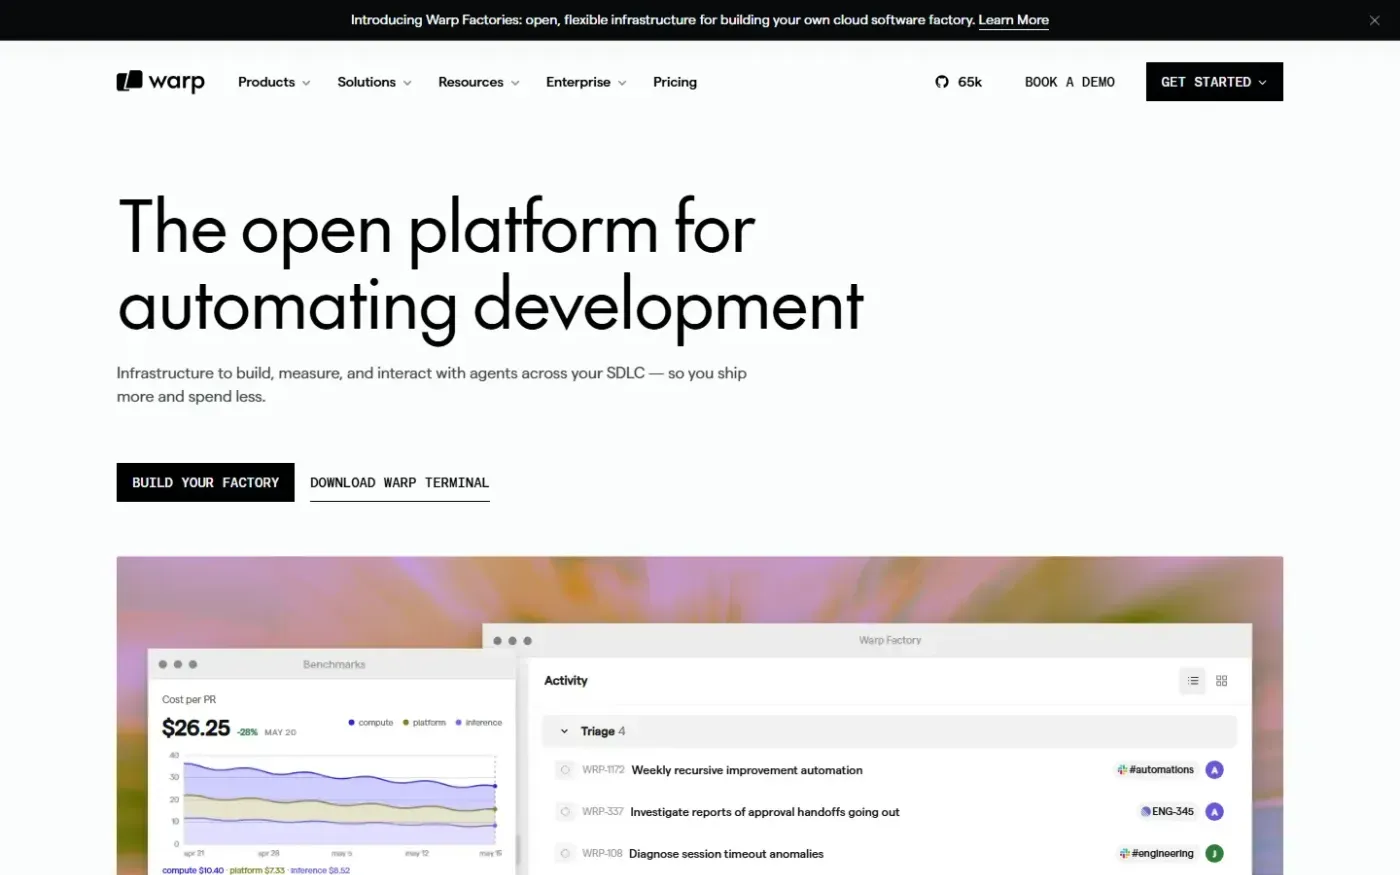The image size is (1400, 875).
Task: Follow the Learn More banner link
Action: [1013, 20]
